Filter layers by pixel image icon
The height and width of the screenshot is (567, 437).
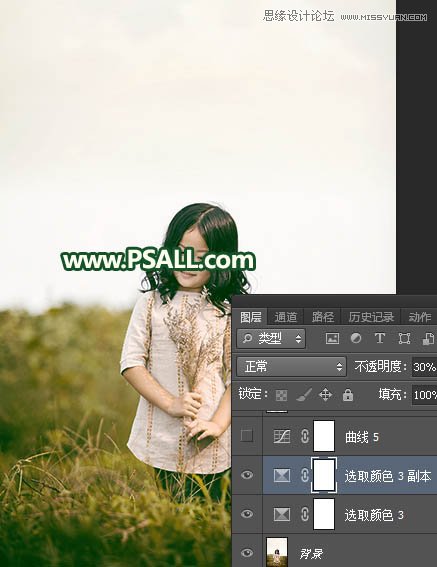coord(332,338)
